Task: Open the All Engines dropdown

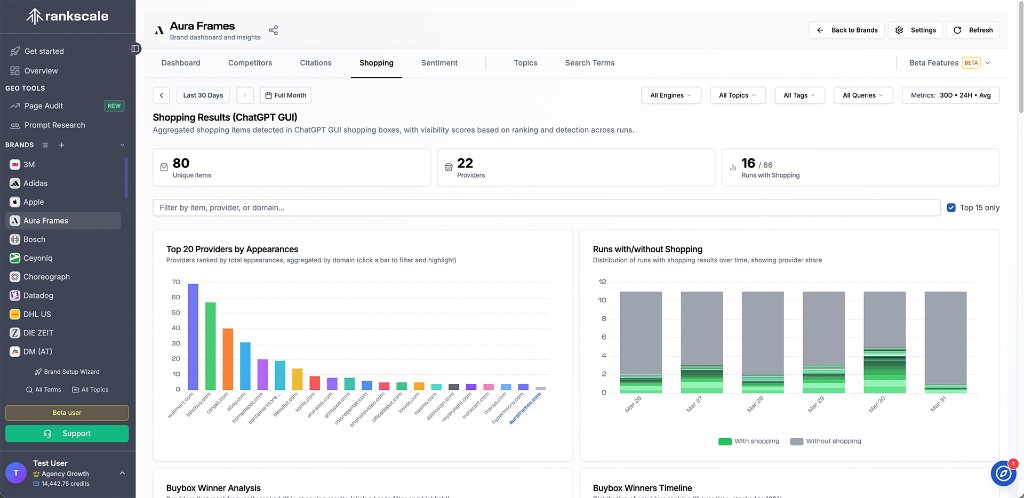Action: tap(670, 95)
